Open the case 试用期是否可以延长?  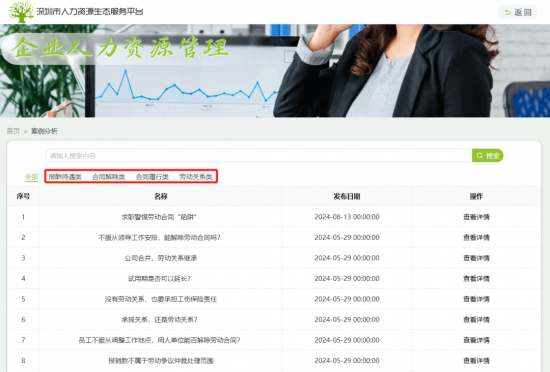[159, 278]
